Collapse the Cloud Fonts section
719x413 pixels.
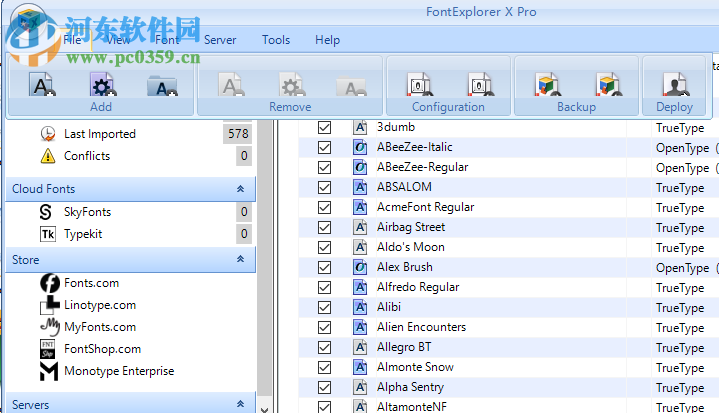point(240,189)
